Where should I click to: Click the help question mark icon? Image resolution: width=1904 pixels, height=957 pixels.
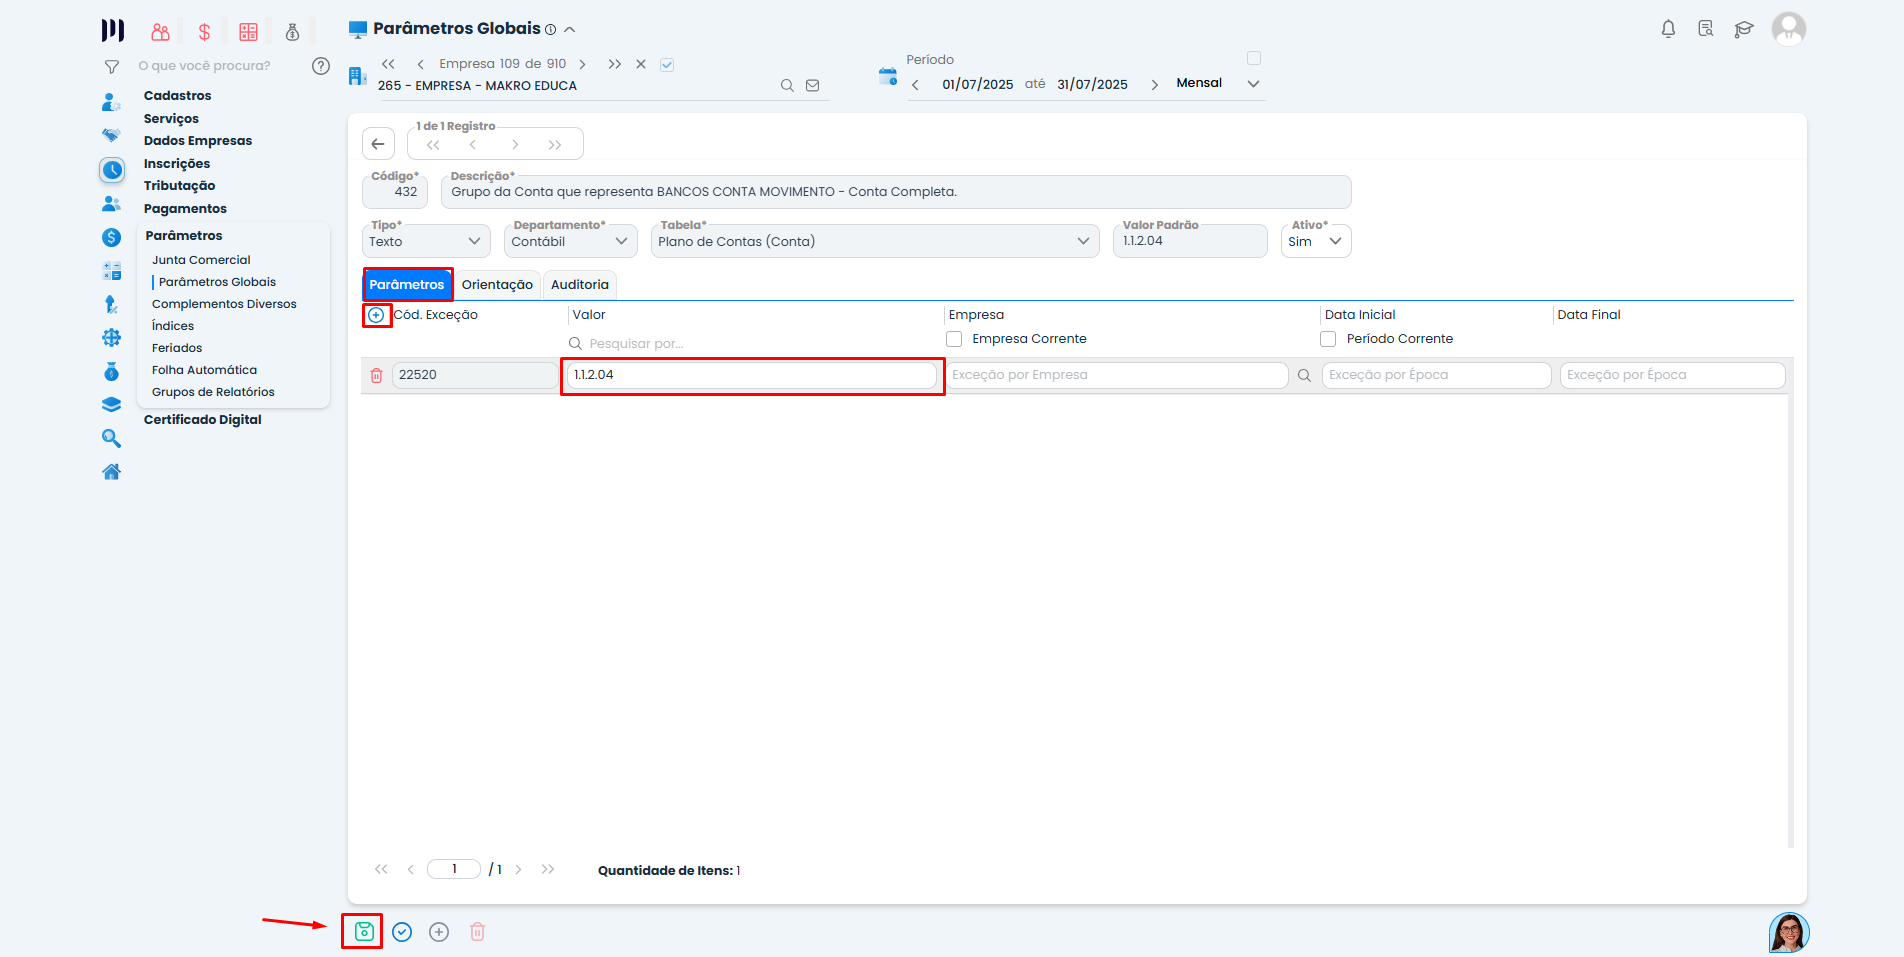tap(321, 66)
